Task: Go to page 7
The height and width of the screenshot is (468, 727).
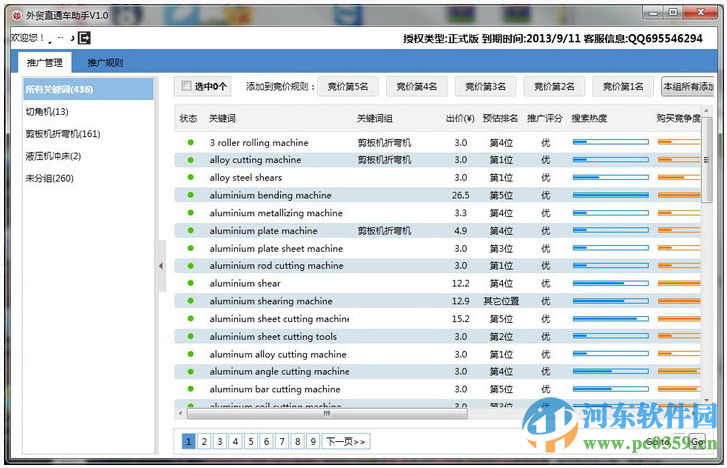Action: point(282,442)
